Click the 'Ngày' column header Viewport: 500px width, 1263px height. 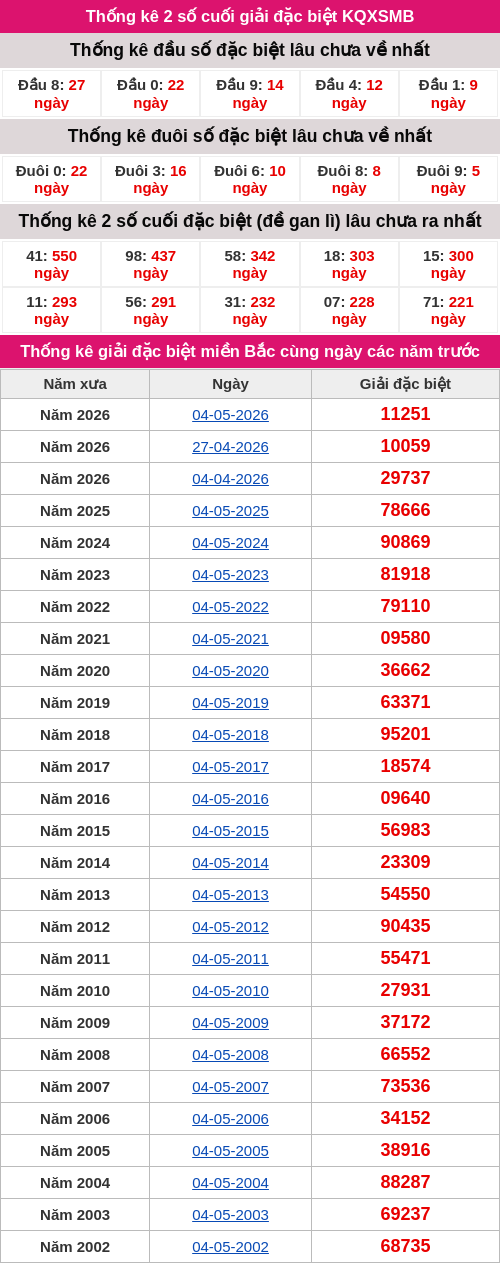click(230, 384)
